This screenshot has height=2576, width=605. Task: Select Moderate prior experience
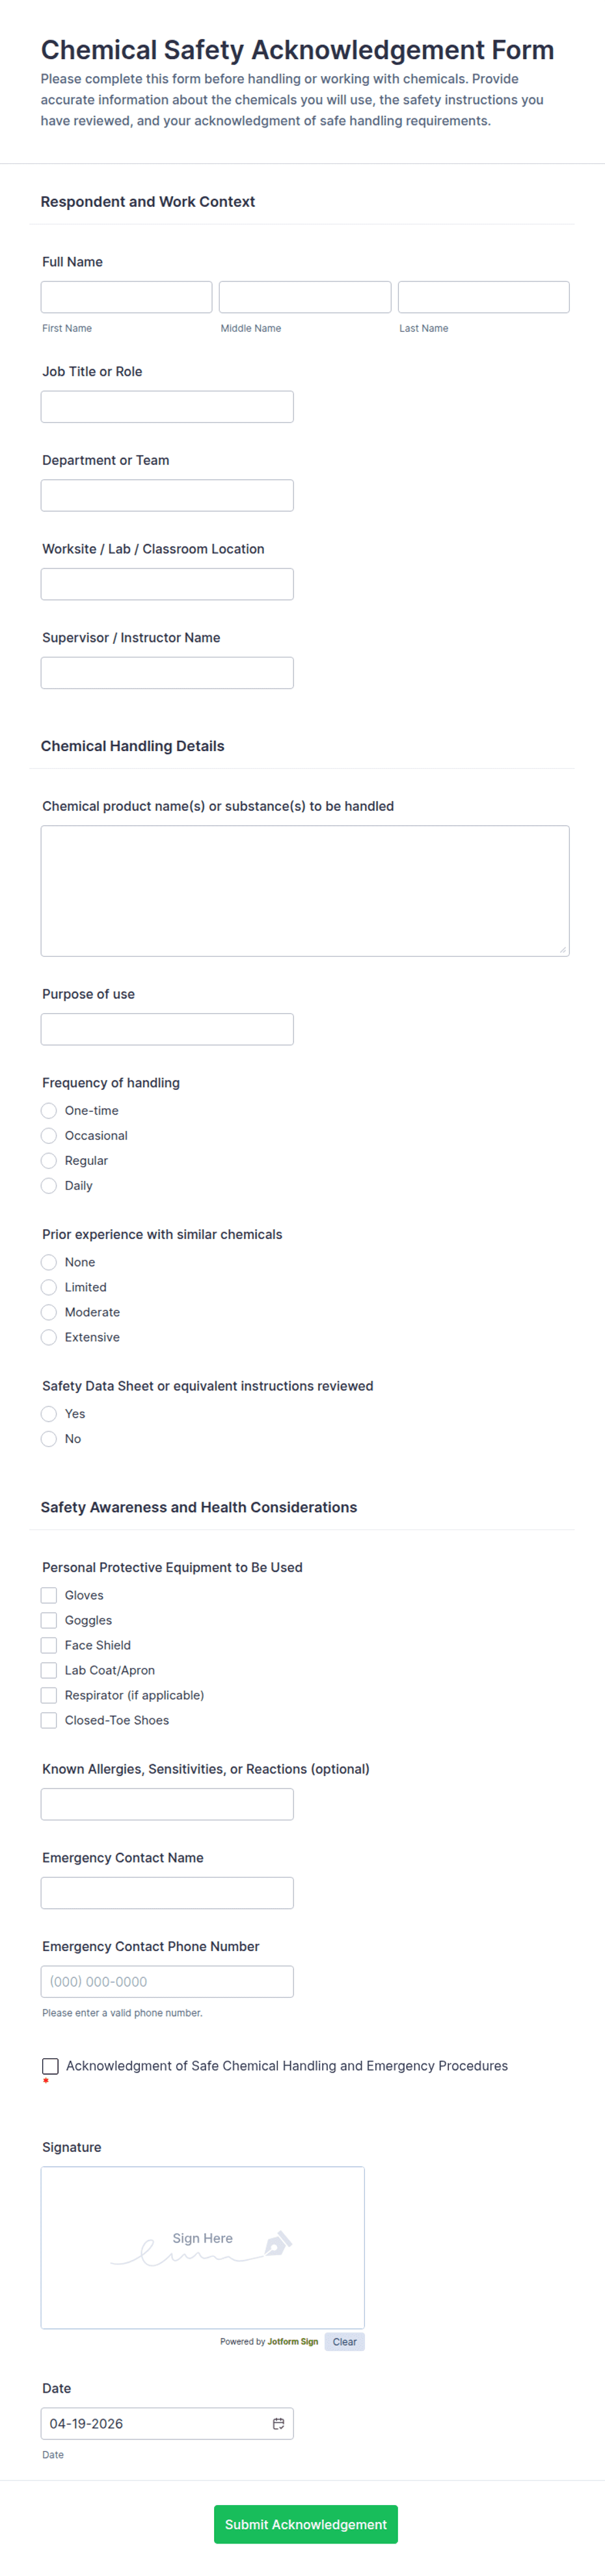(49, 1312)
